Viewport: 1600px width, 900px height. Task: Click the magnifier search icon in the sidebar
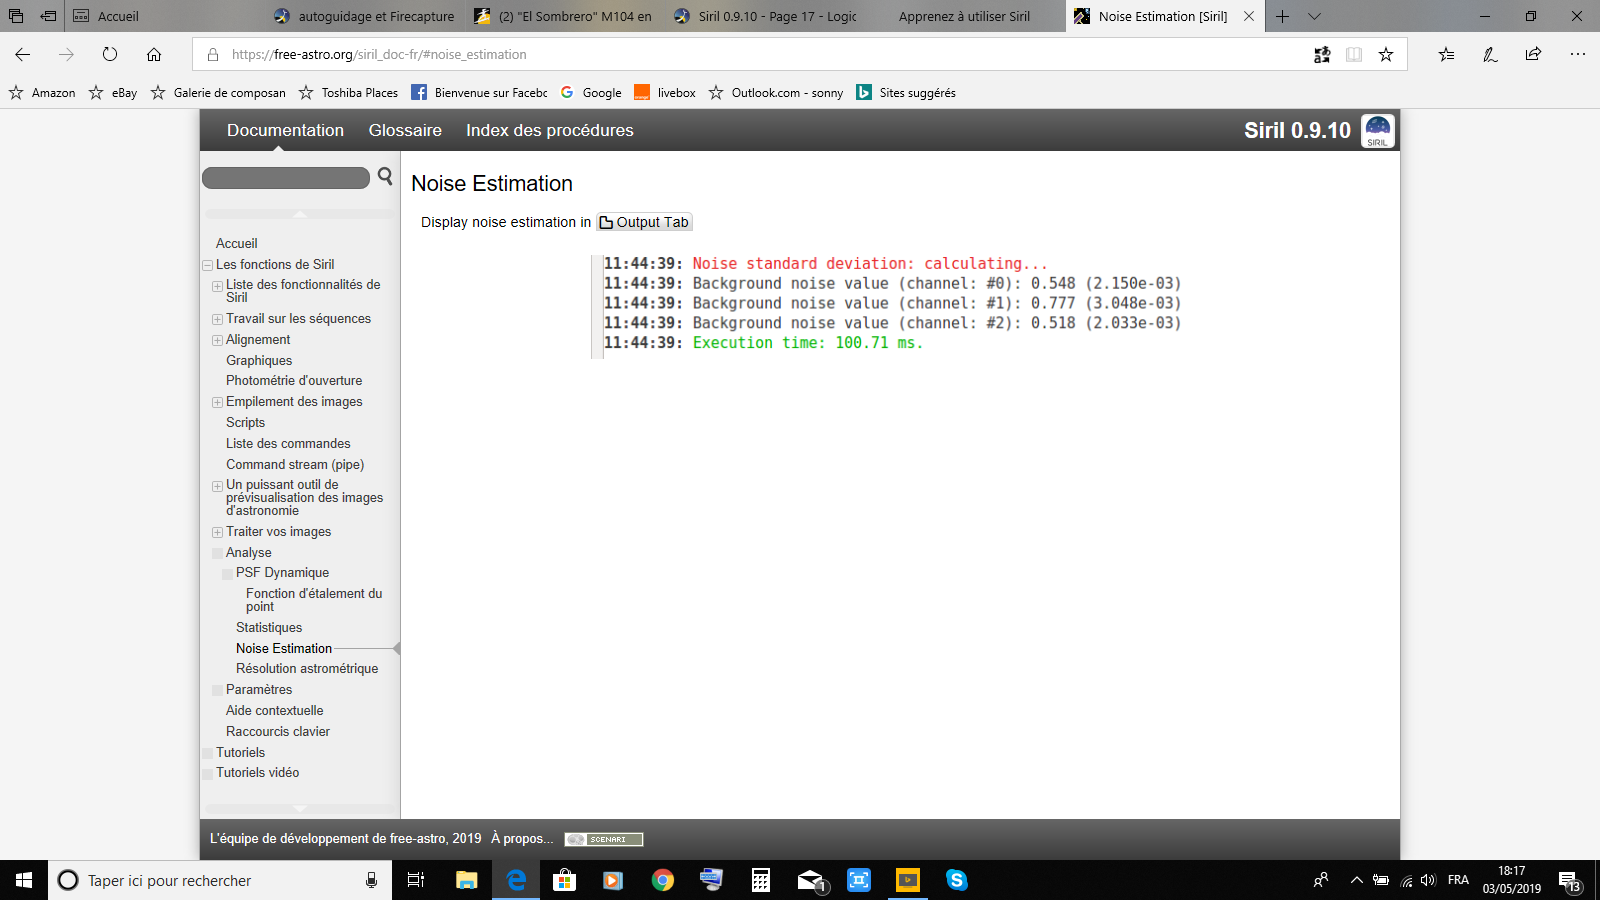[x=385, y=177]
